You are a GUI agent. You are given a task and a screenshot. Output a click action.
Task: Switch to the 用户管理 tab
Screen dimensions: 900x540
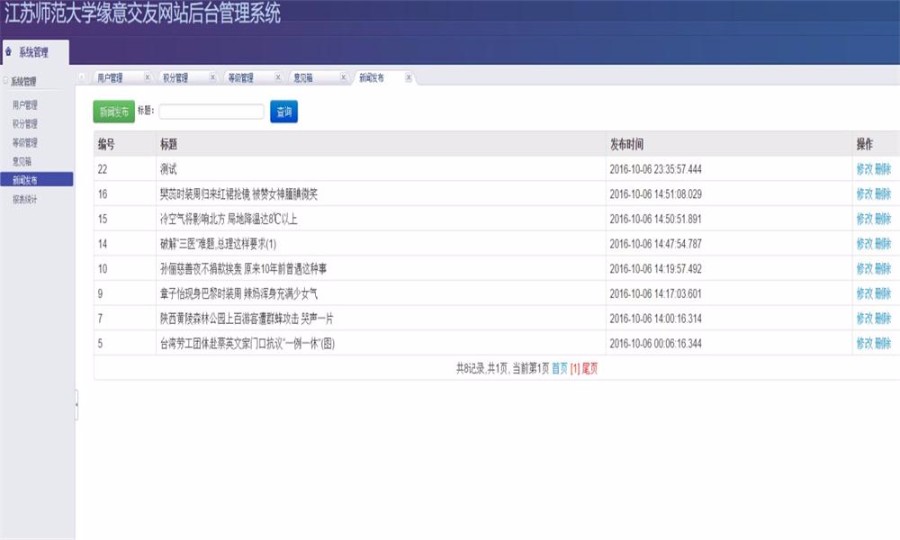(x=110, y=77)
